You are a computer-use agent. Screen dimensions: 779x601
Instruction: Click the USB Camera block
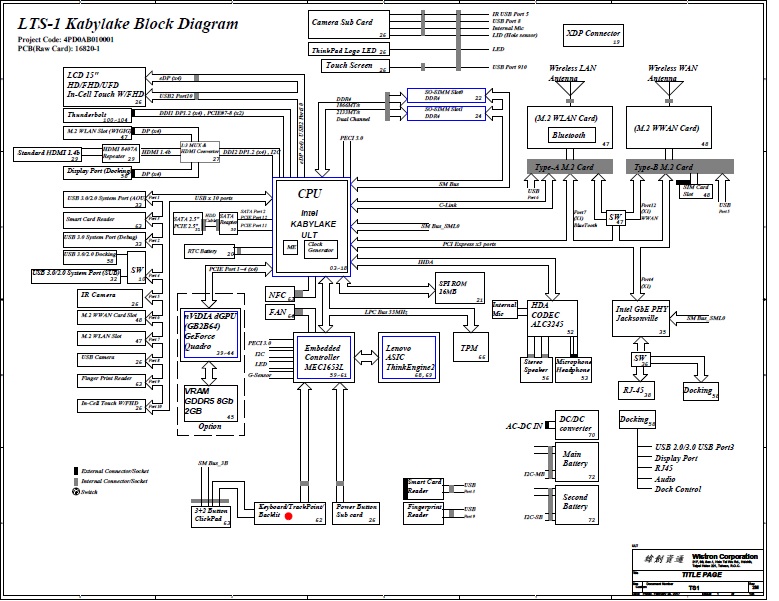[x=111, y=361]
